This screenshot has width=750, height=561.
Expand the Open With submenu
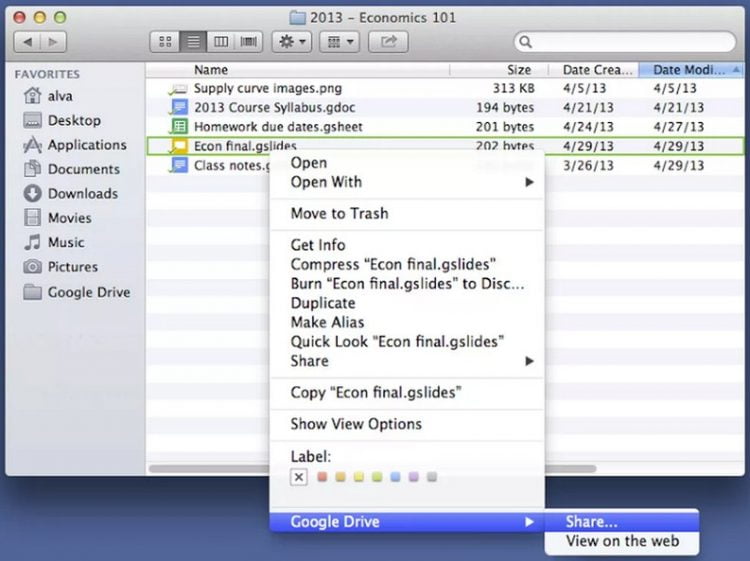(407, 182)
